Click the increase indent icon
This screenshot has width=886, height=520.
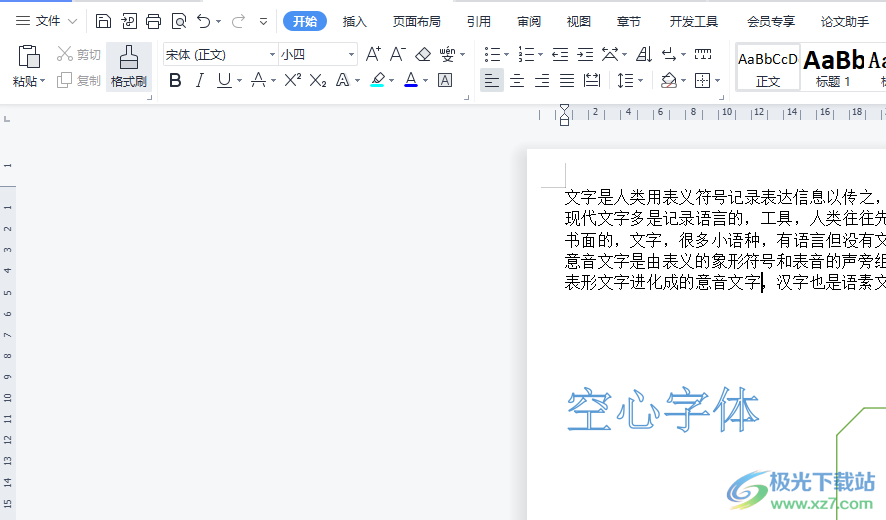click(x=585, y=54)
